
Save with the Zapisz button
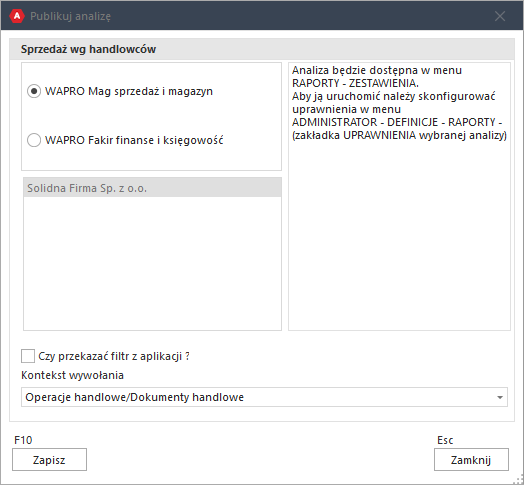tap(49, 460)
